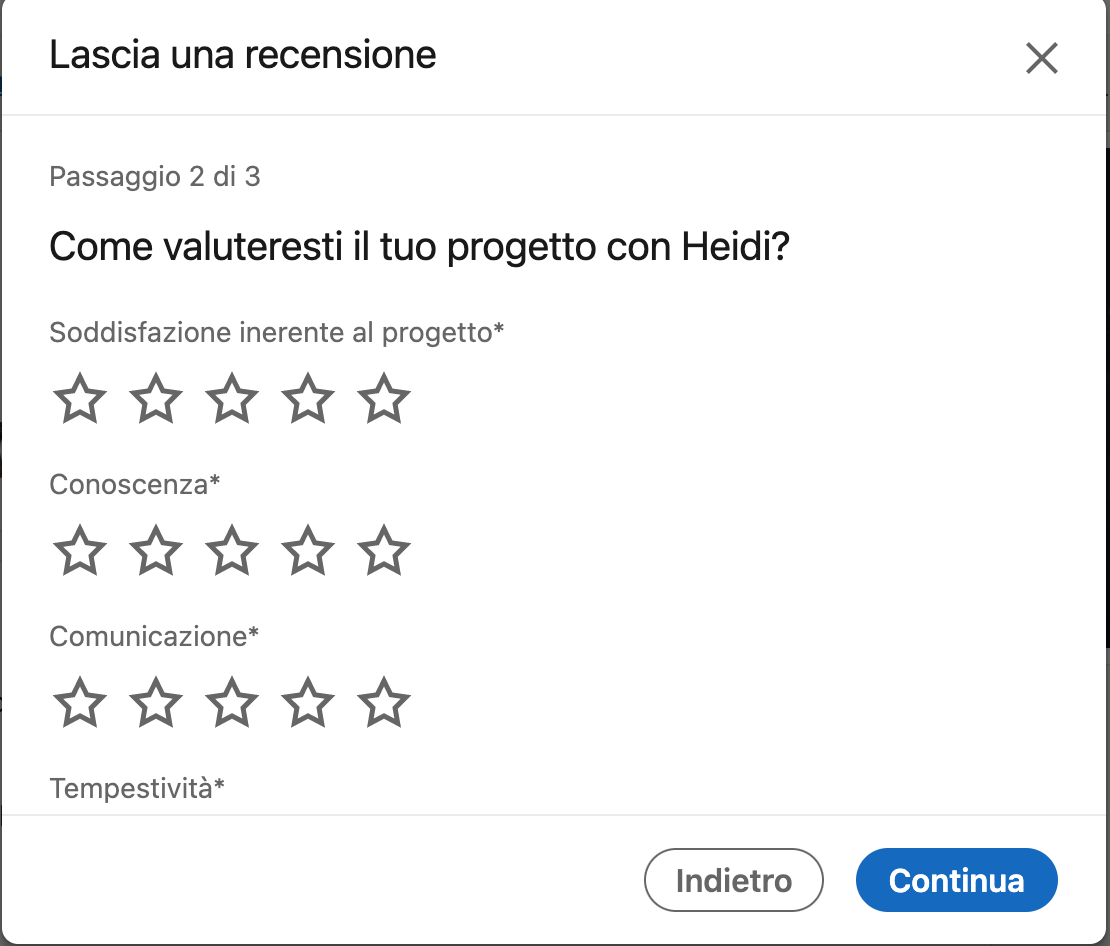Set Conoscenza rating to three stars
This screenshot has width=1110, height=946.
coord(232,552)
